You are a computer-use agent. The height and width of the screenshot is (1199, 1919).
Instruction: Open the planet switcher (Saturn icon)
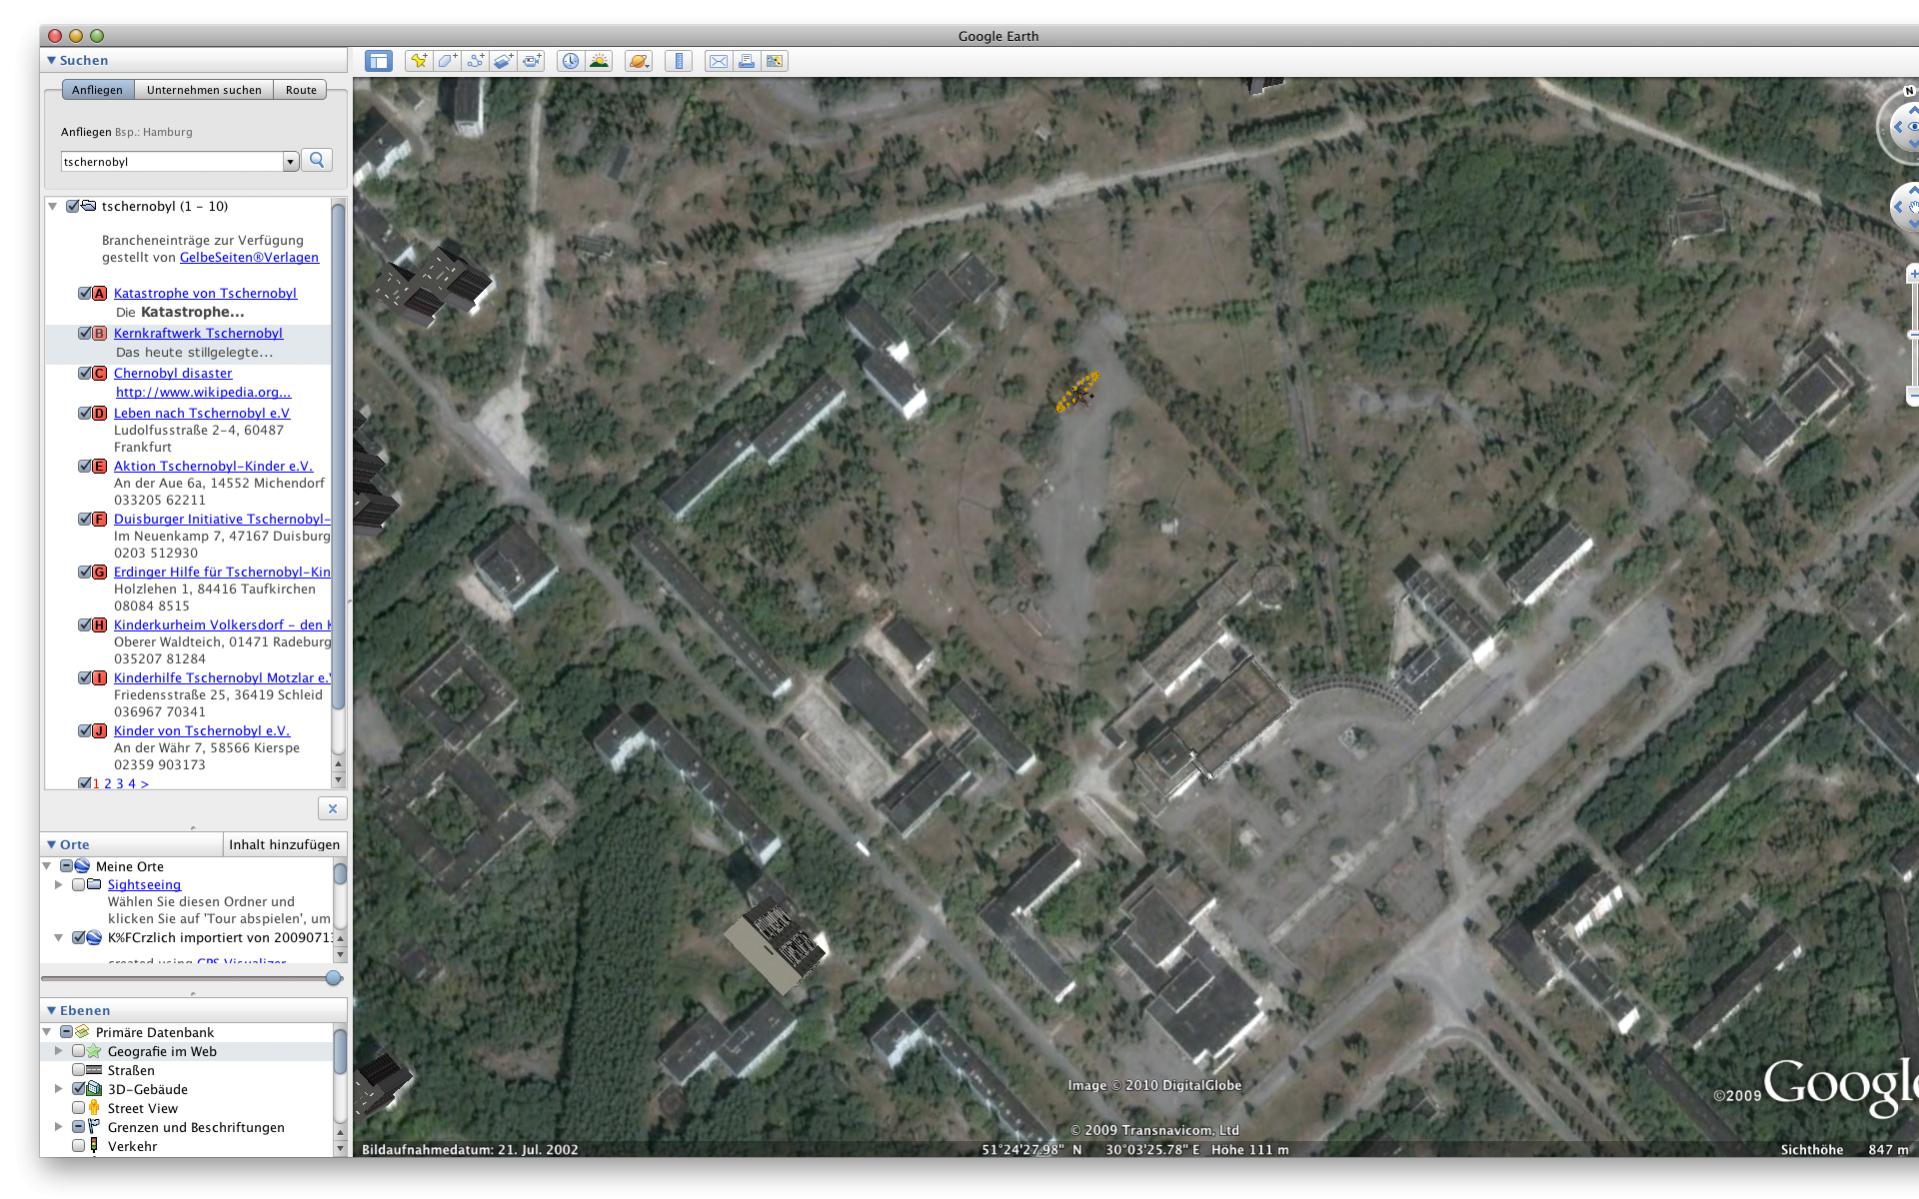coord(638,61)
